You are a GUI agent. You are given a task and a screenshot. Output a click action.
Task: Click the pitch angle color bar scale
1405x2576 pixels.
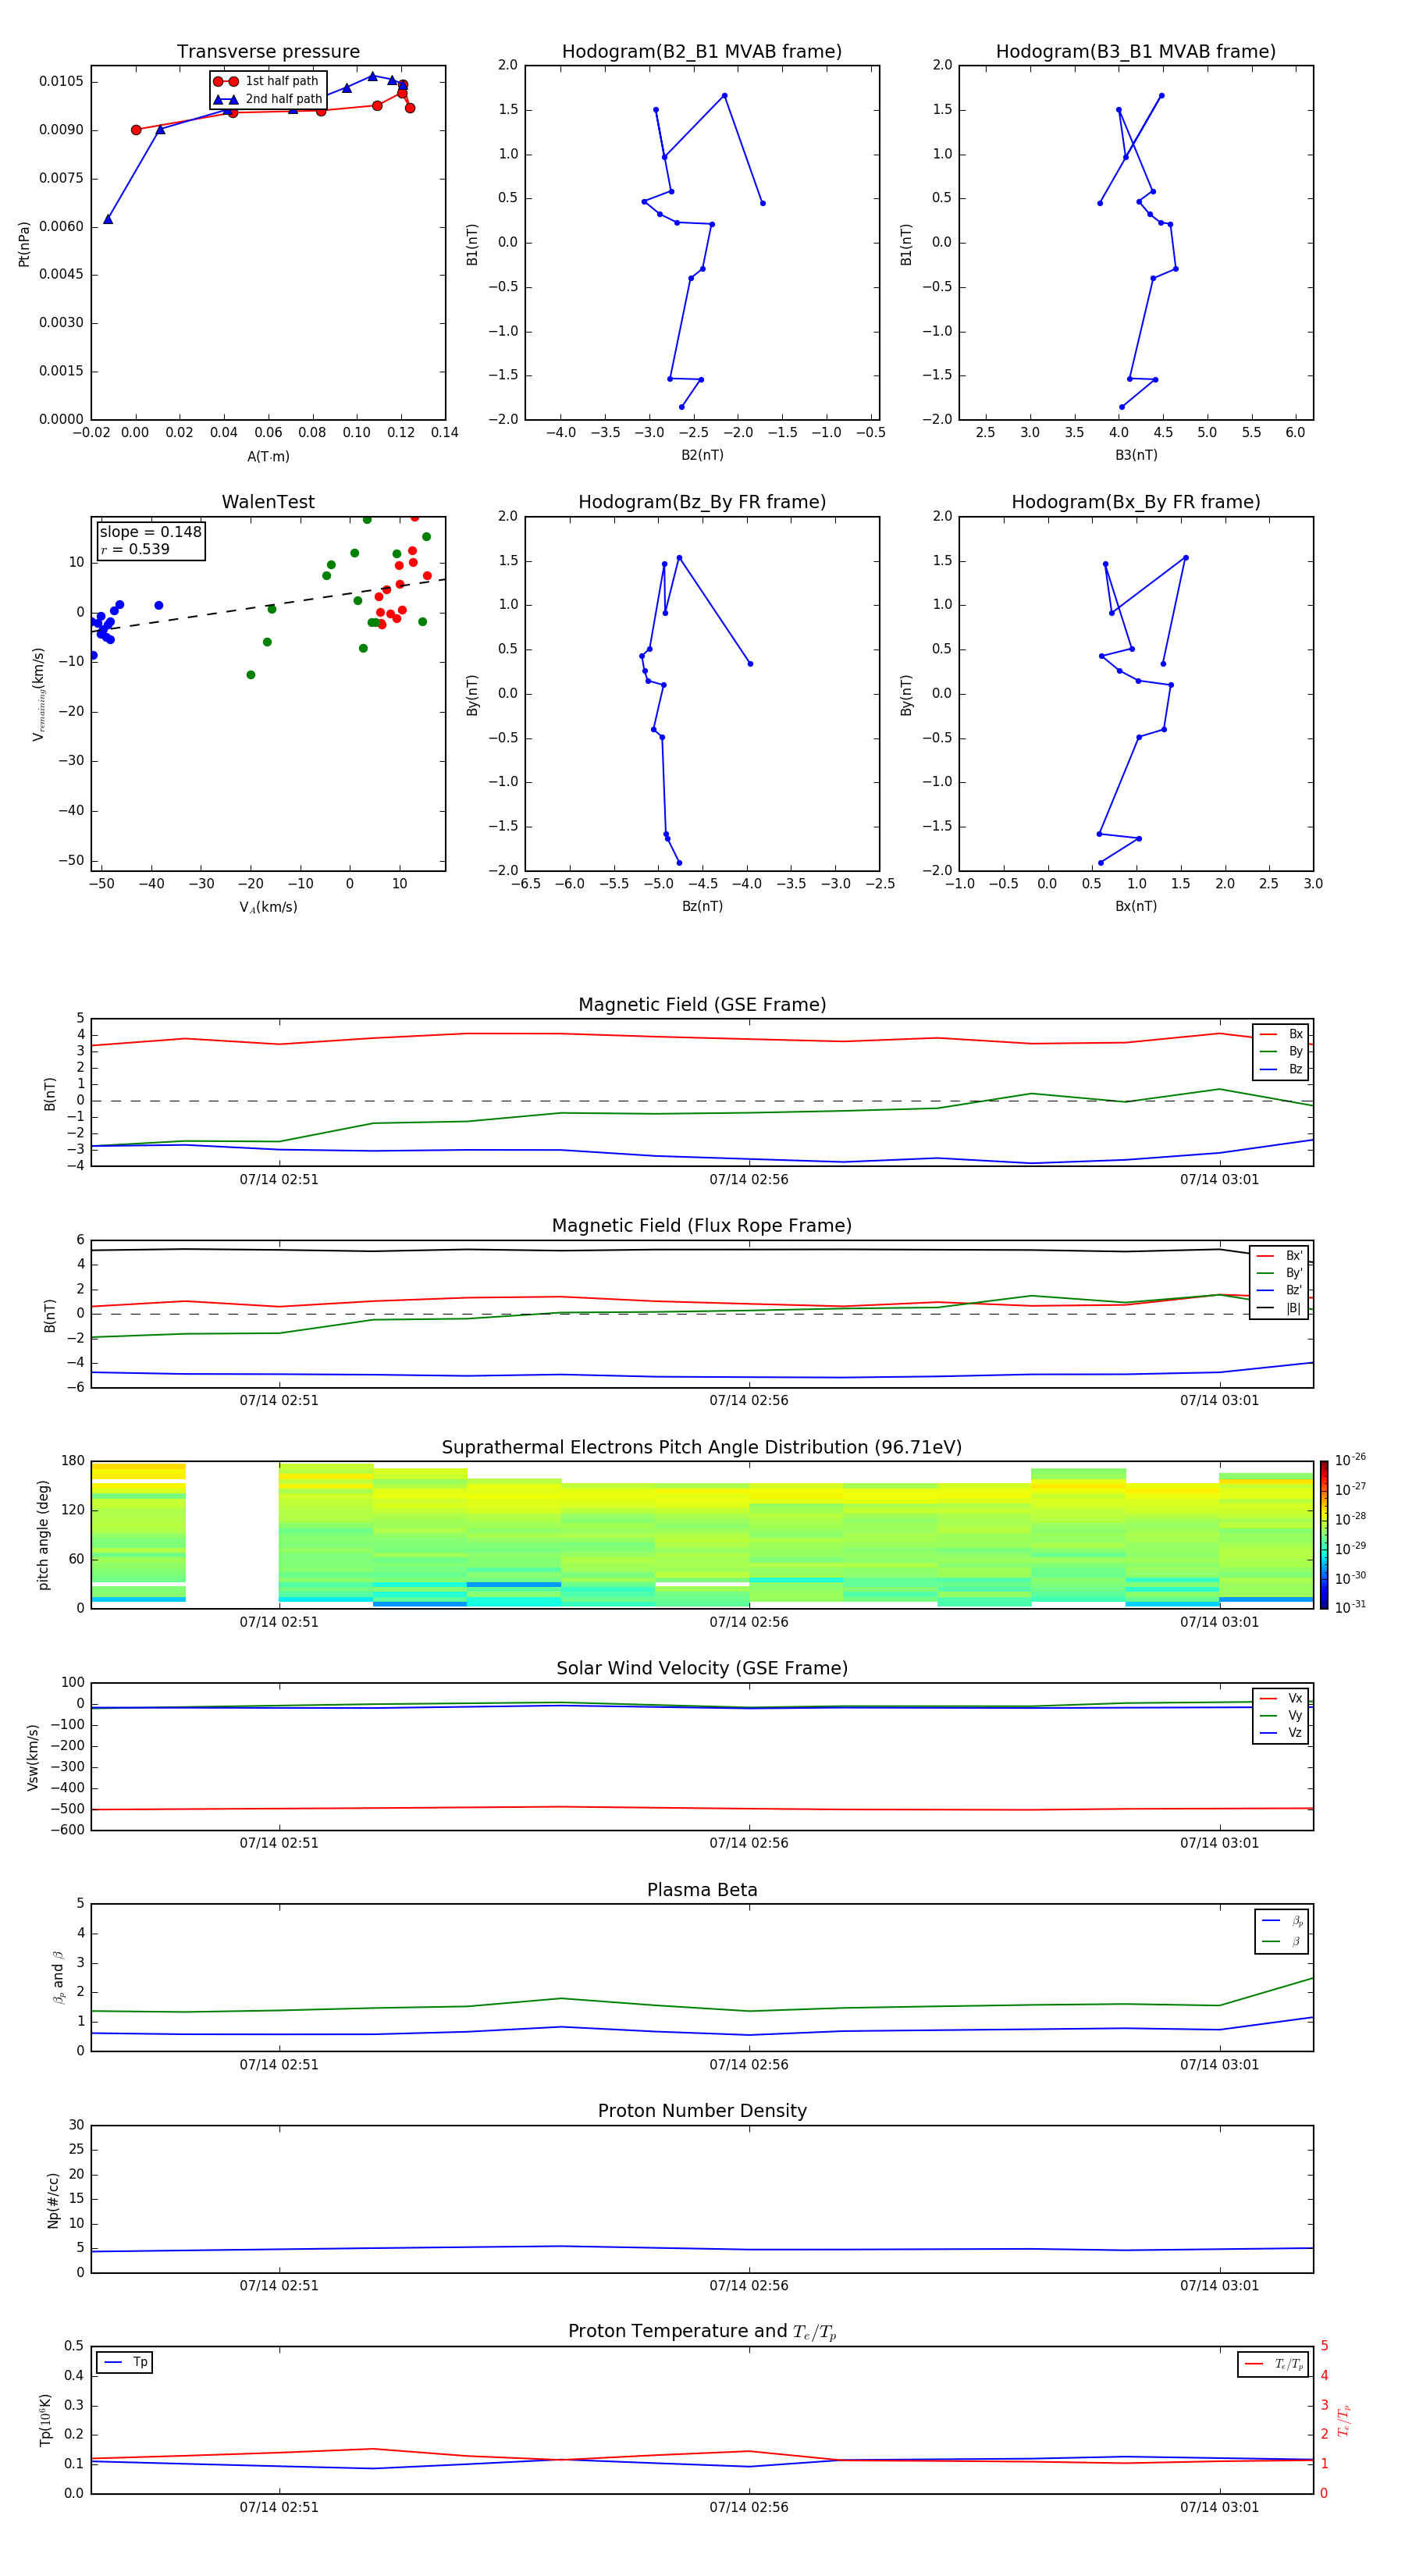click(1323, 1535)
